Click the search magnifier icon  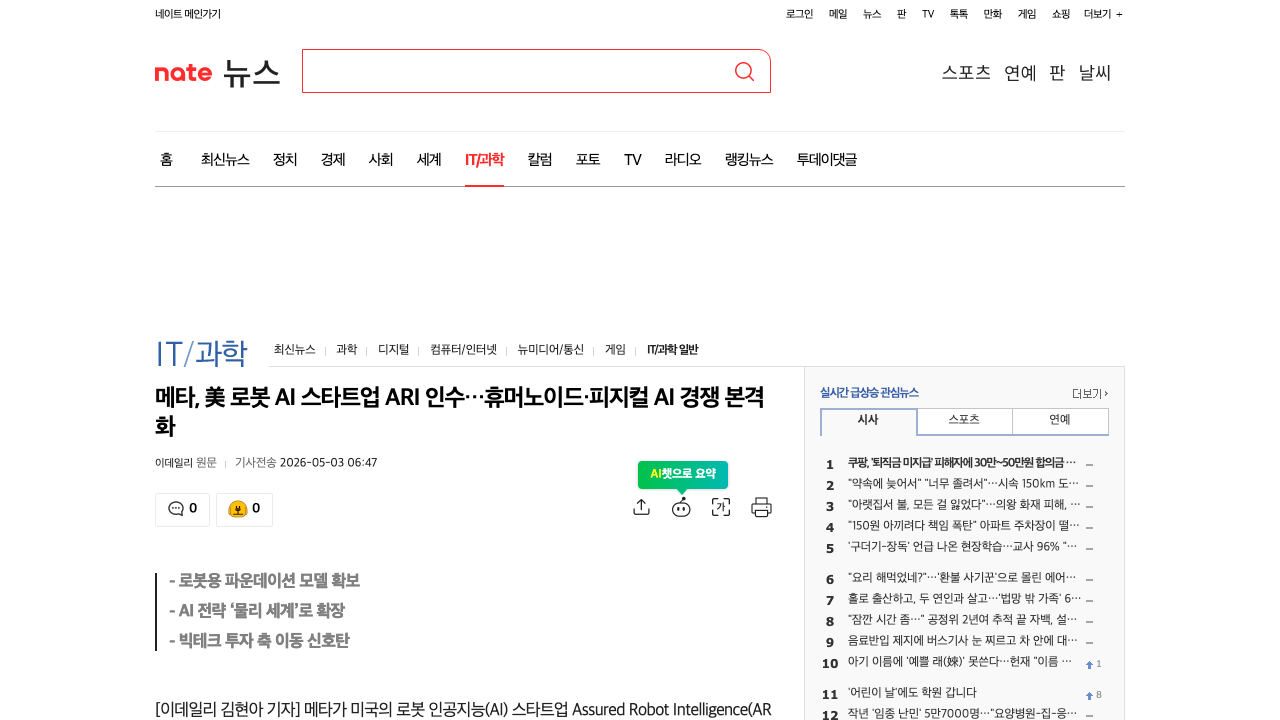744,71
